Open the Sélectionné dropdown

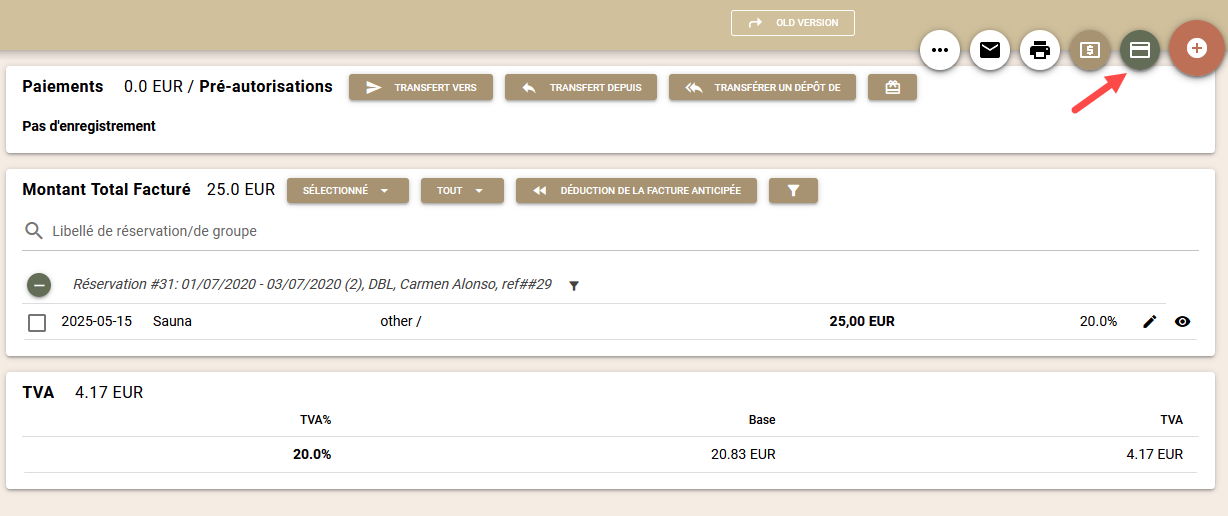(x=348, y=190)
